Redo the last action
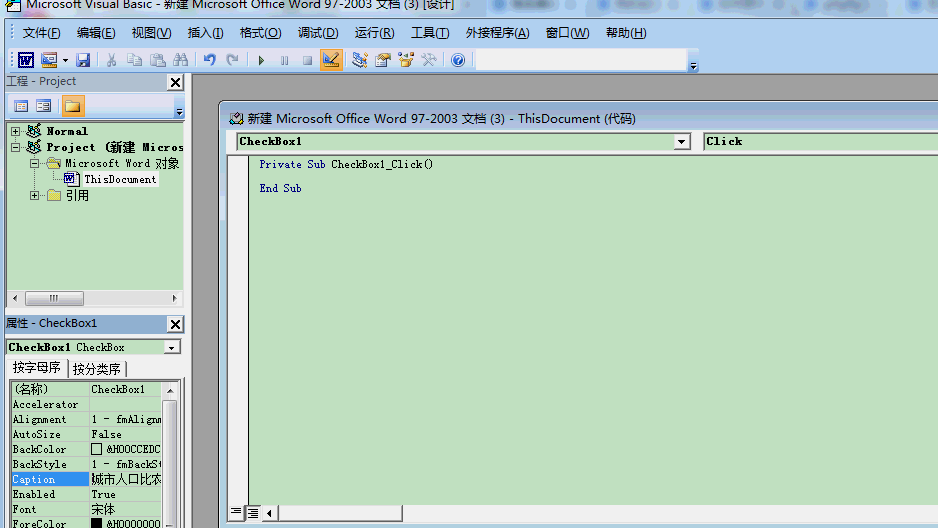The image size is (938, 528). (232, 60)
